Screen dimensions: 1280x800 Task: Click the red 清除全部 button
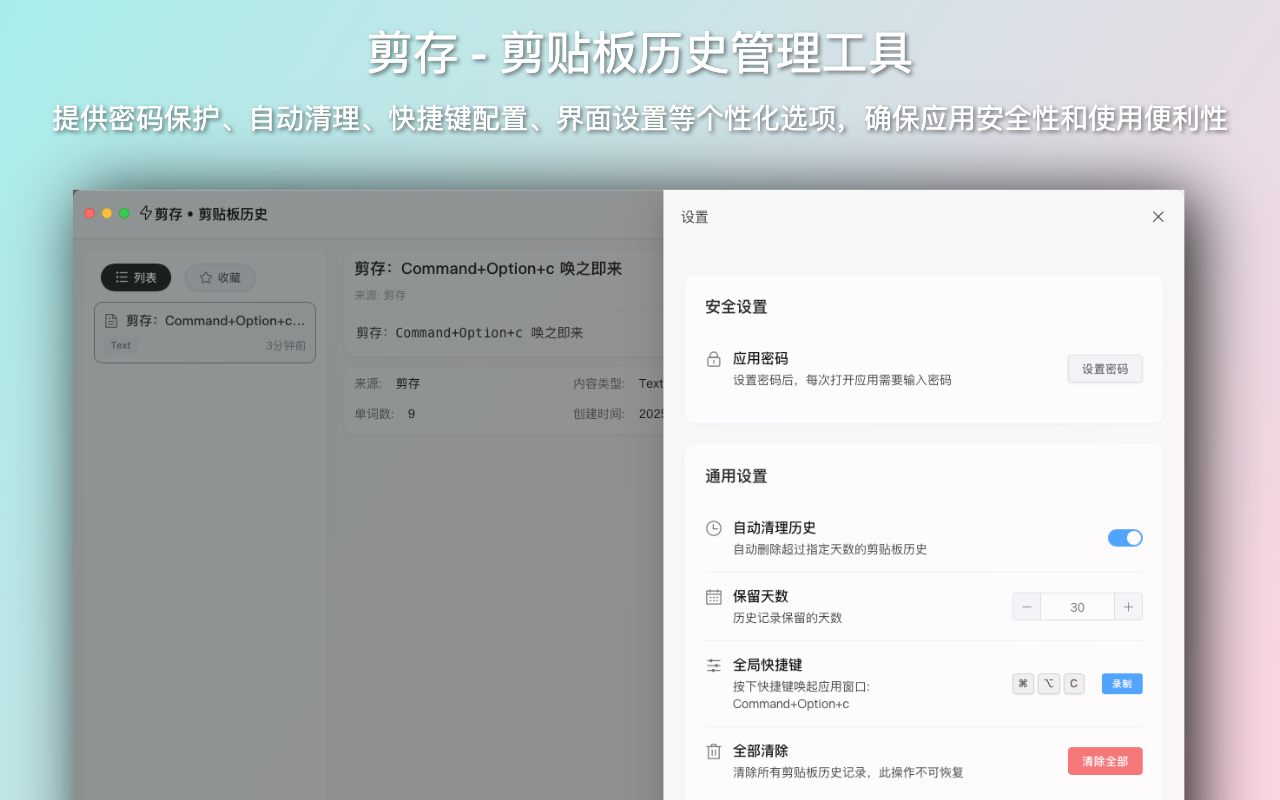1105,761
